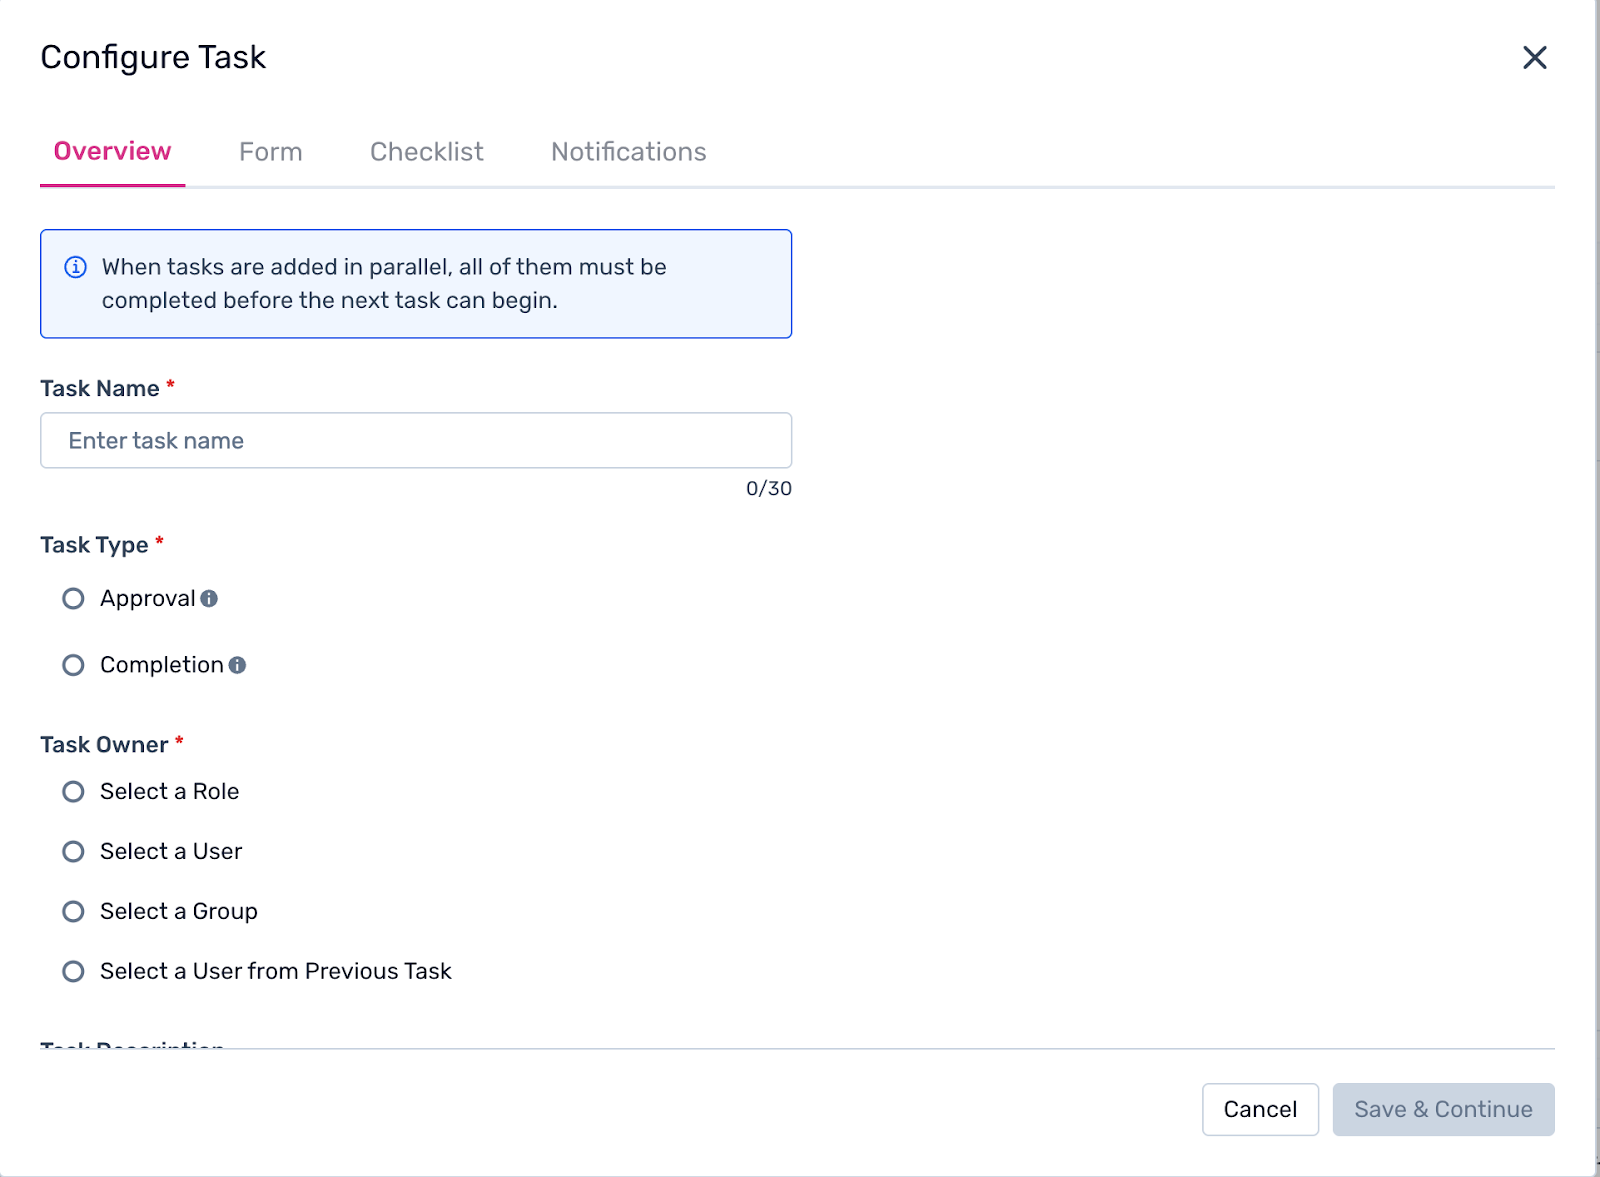Close the Configure Task dialog with X
The height and width of the screenshot is (1177, 1600).
[x=1534, y=58]
